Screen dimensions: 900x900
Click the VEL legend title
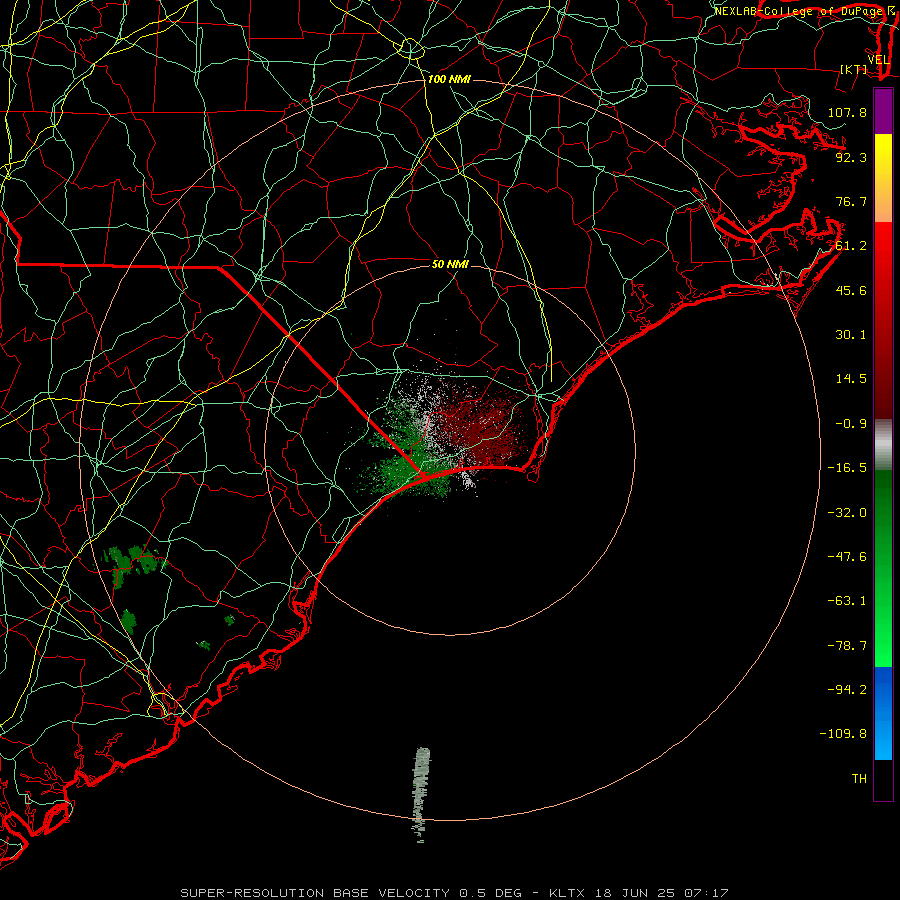[x=878, y=60]
